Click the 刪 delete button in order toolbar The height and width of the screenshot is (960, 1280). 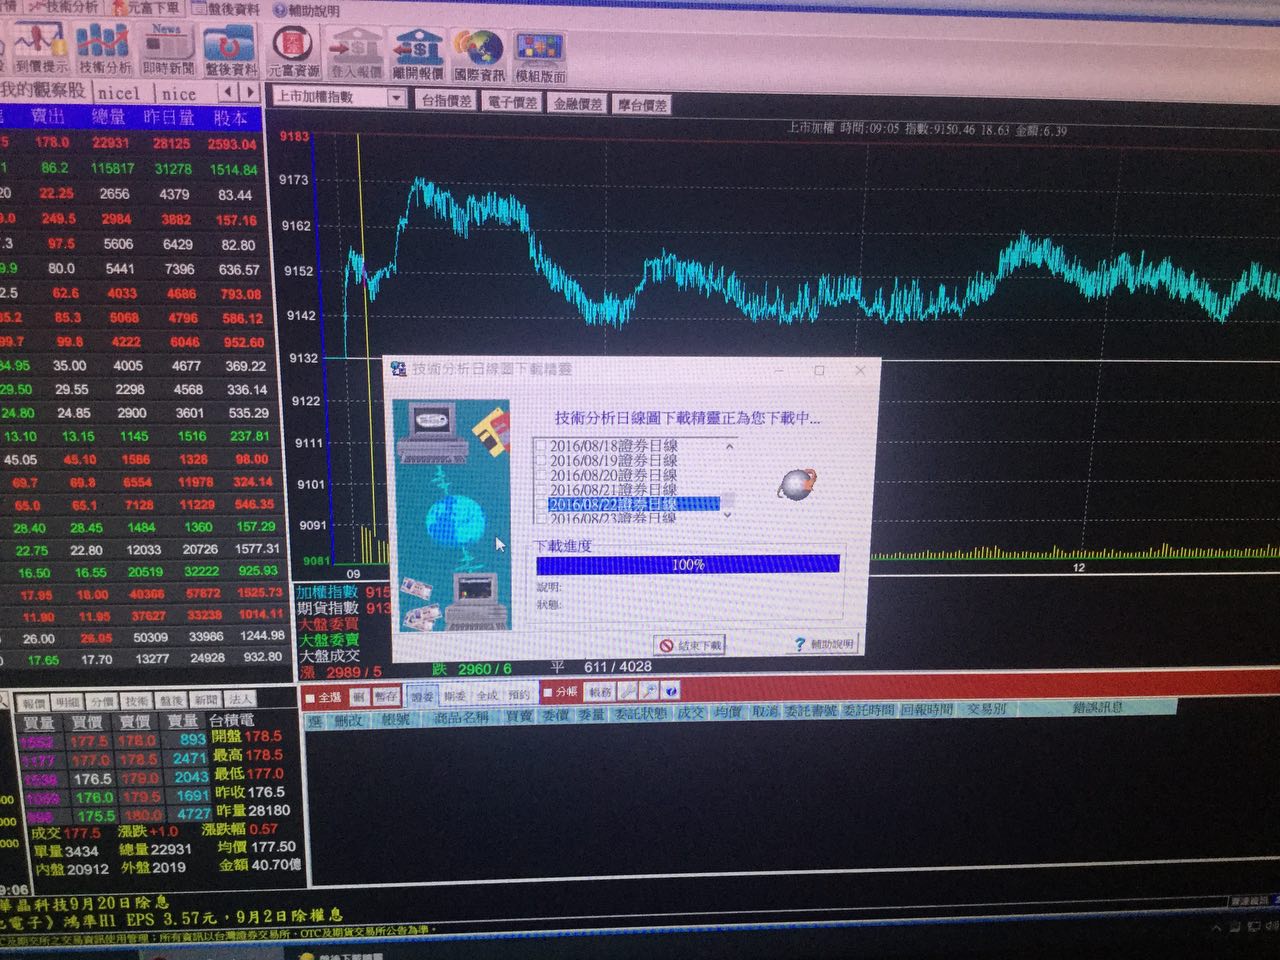(x=358, y=696)
